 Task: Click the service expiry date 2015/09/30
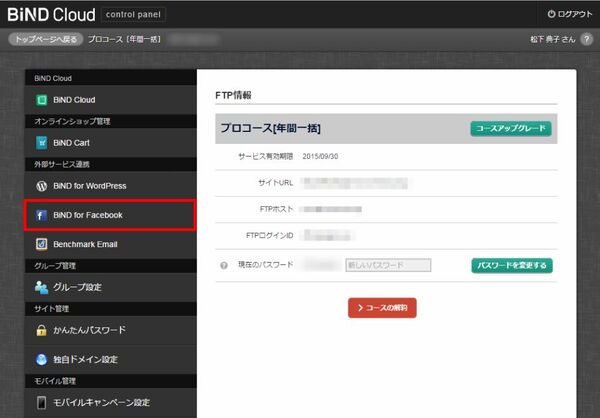click(320, 157)
